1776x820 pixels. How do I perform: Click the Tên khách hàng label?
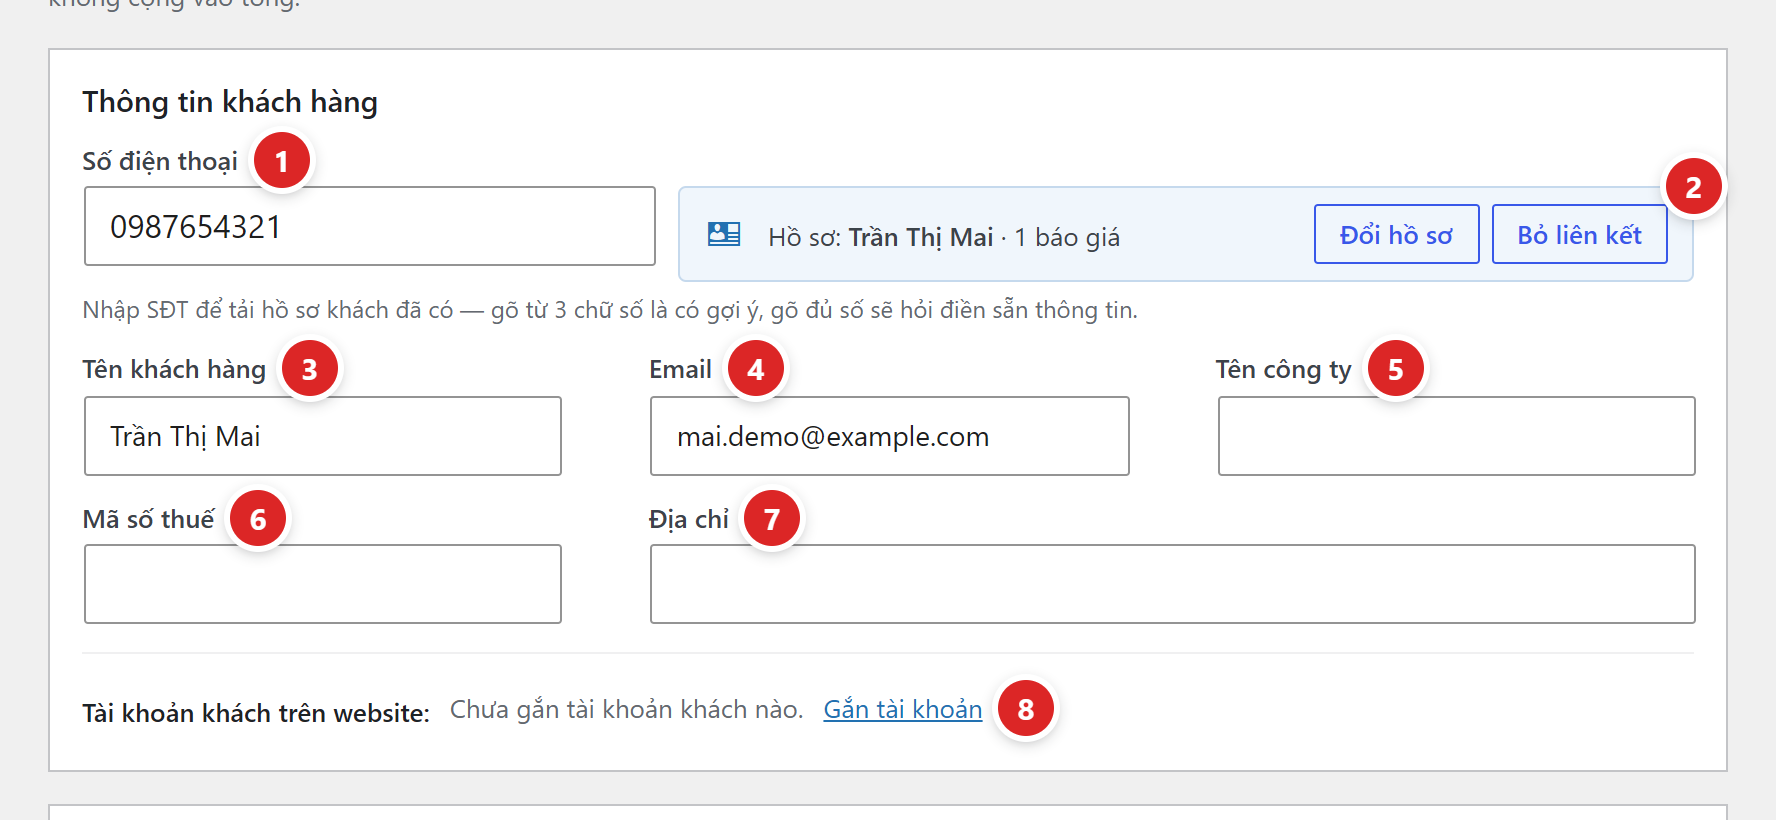174,369
